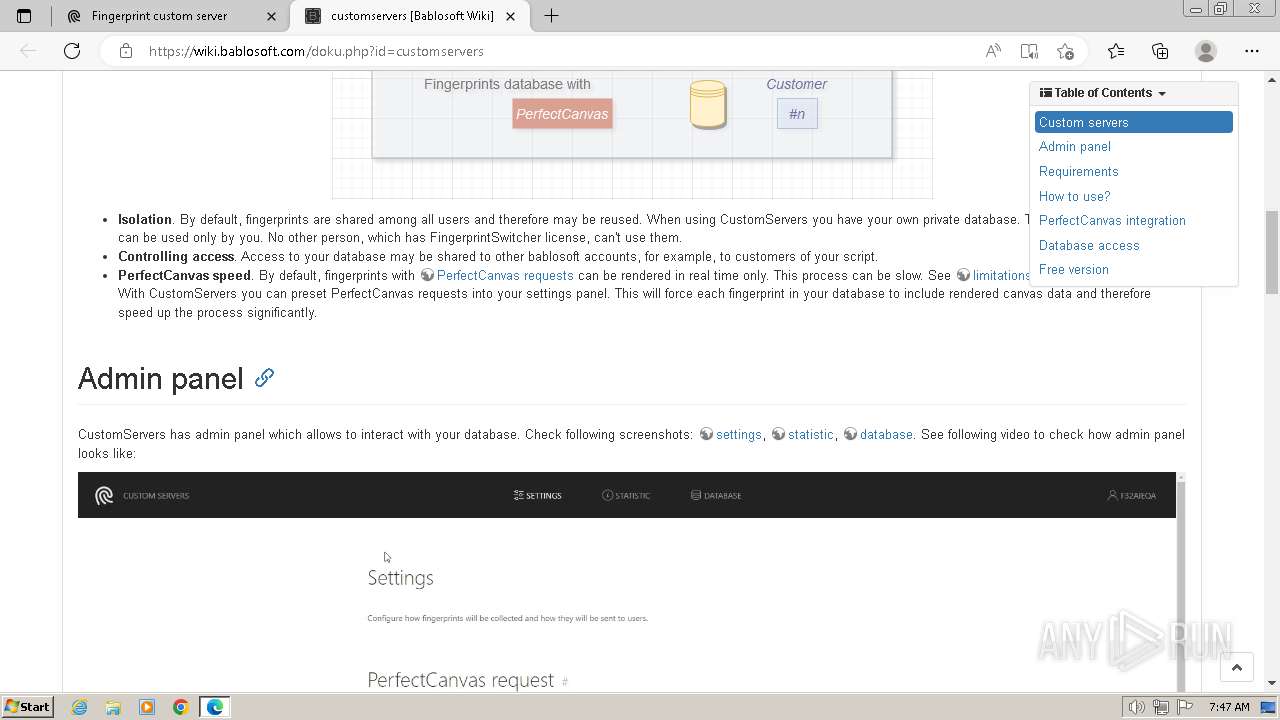1280x720 pixels.
Task: Select SETTINGS in admin panel video
Action: [x=538, y=496]
